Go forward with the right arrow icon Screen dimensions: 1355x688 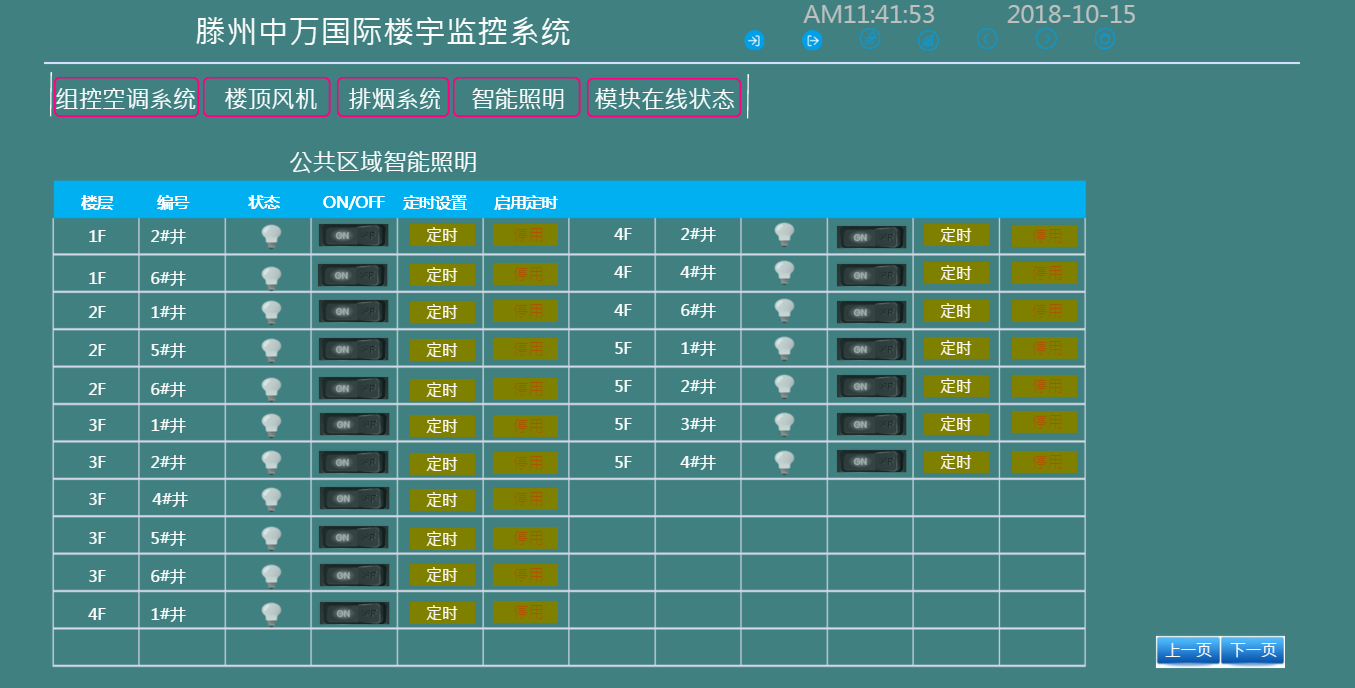pyautogui.click(x=1046, y=40)
